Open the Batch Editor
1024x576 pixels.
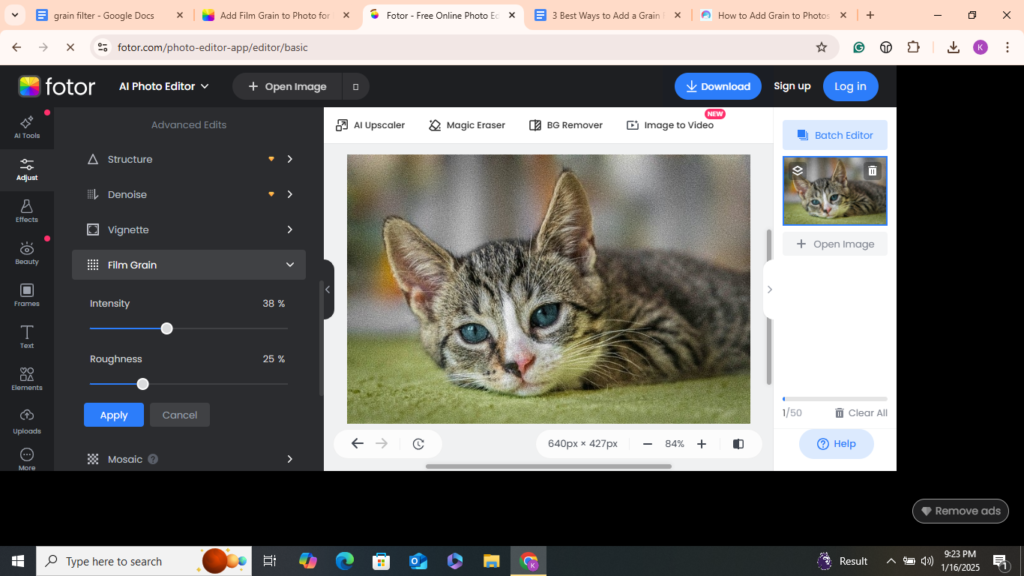[835, 134]
